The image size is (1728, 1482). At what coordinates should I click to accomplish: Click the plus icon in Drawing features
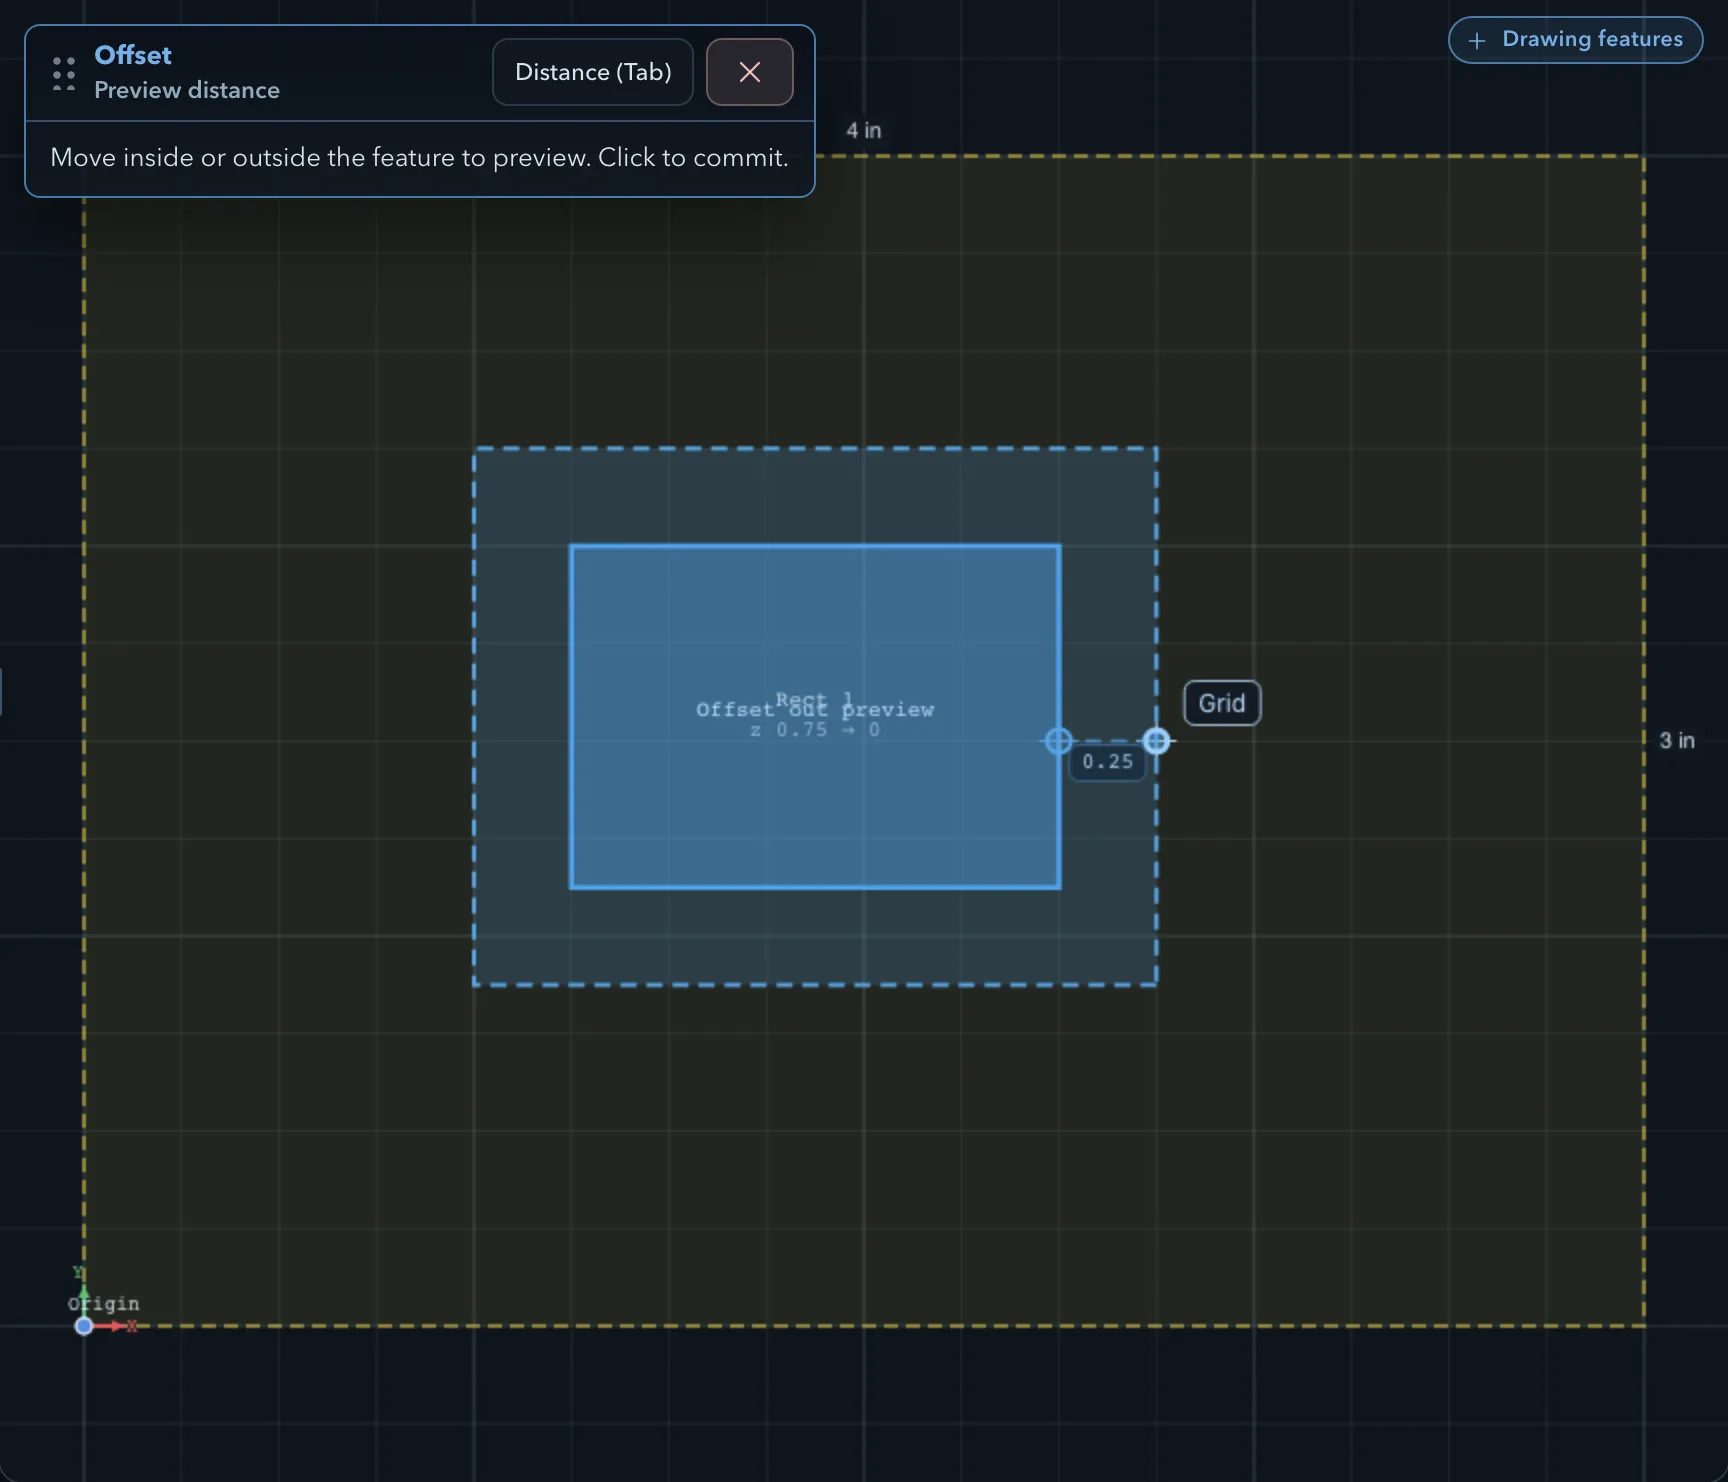(1477, 41)
